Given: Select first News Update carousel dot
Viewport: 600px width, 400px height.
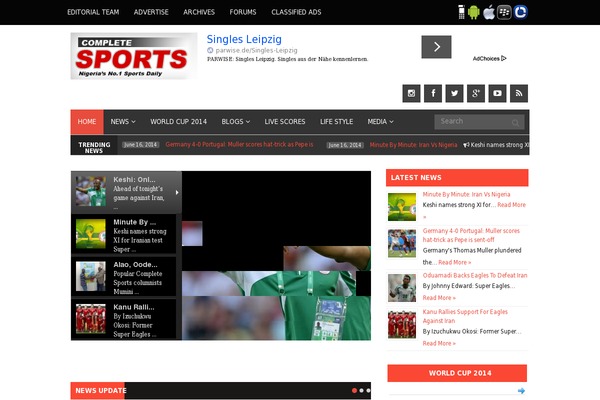Looking at the screenshot, I should [x=354, y=391].
